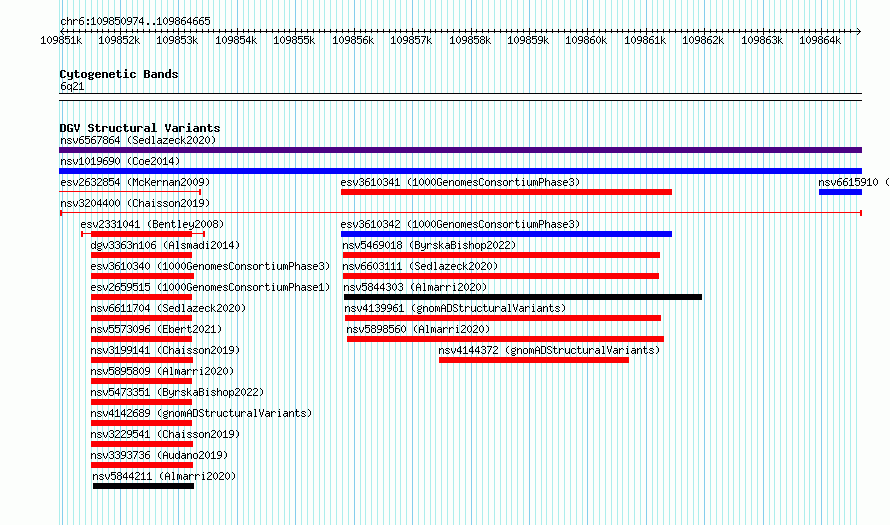The height and width of the screenshot is (525, 890).
Task: Click the 109858k ruler tick label
Action: [x=470, y=40]
